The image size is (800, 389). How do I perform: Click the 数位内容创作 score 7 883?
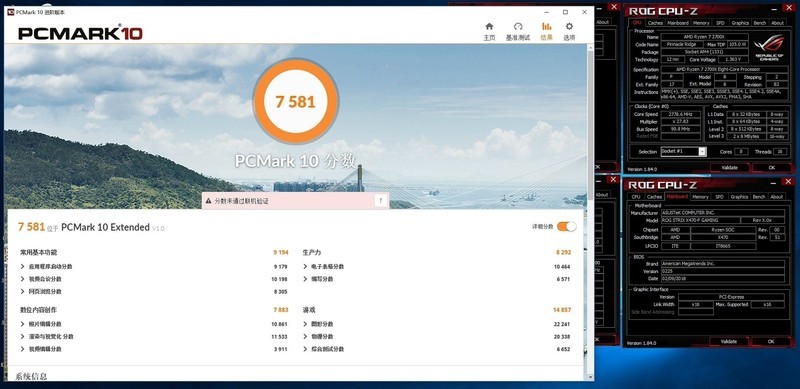point(281,310)
